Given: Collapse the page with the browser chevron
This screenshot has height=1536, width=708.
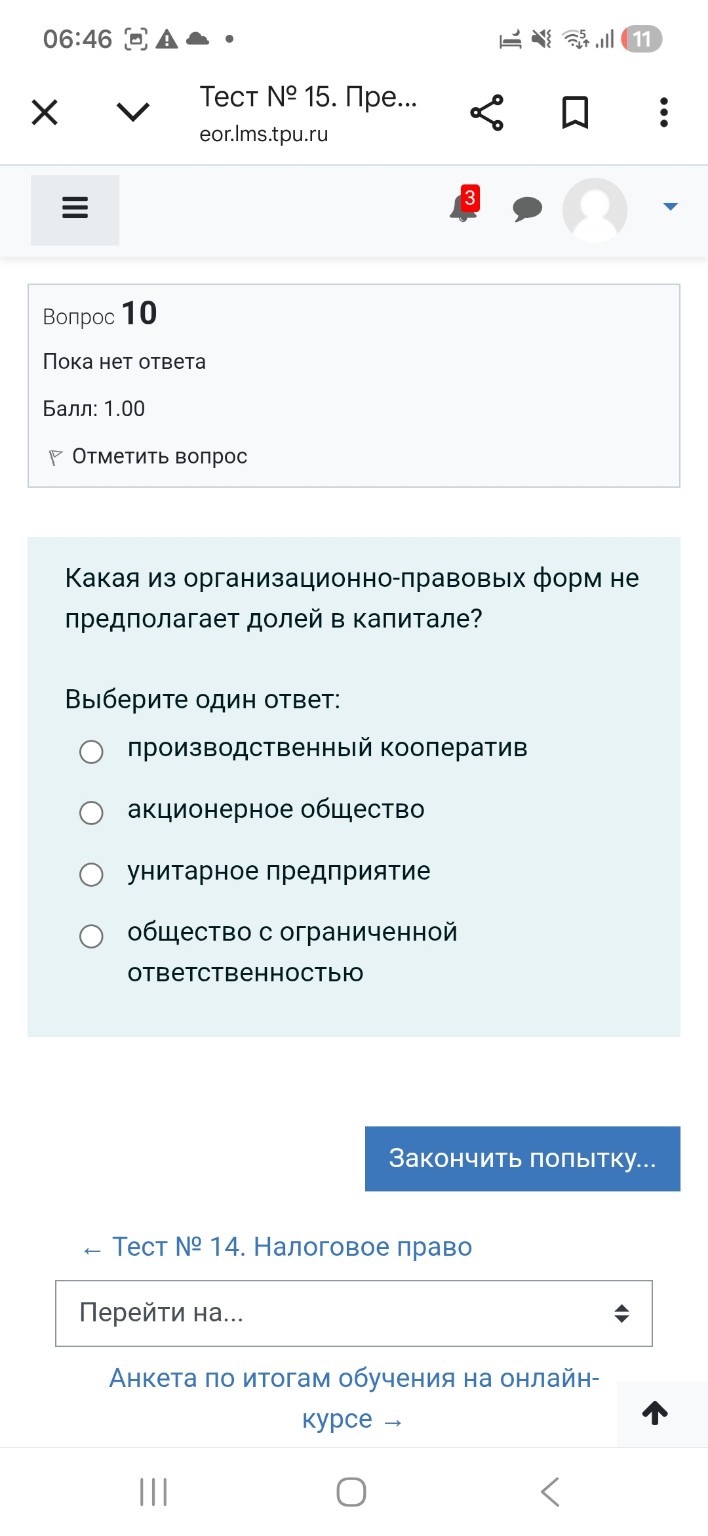Looking at the screenshot, I should coord(132,113).
